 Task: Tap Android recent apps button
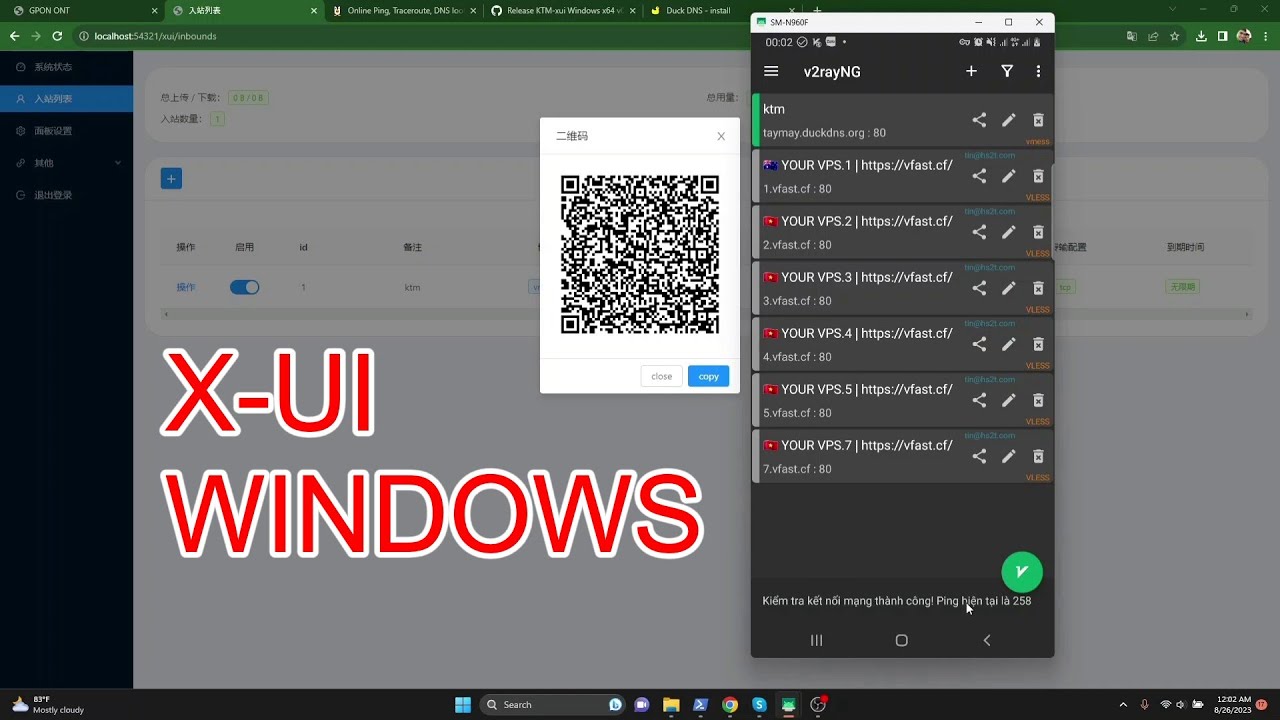tap(816, 640)
